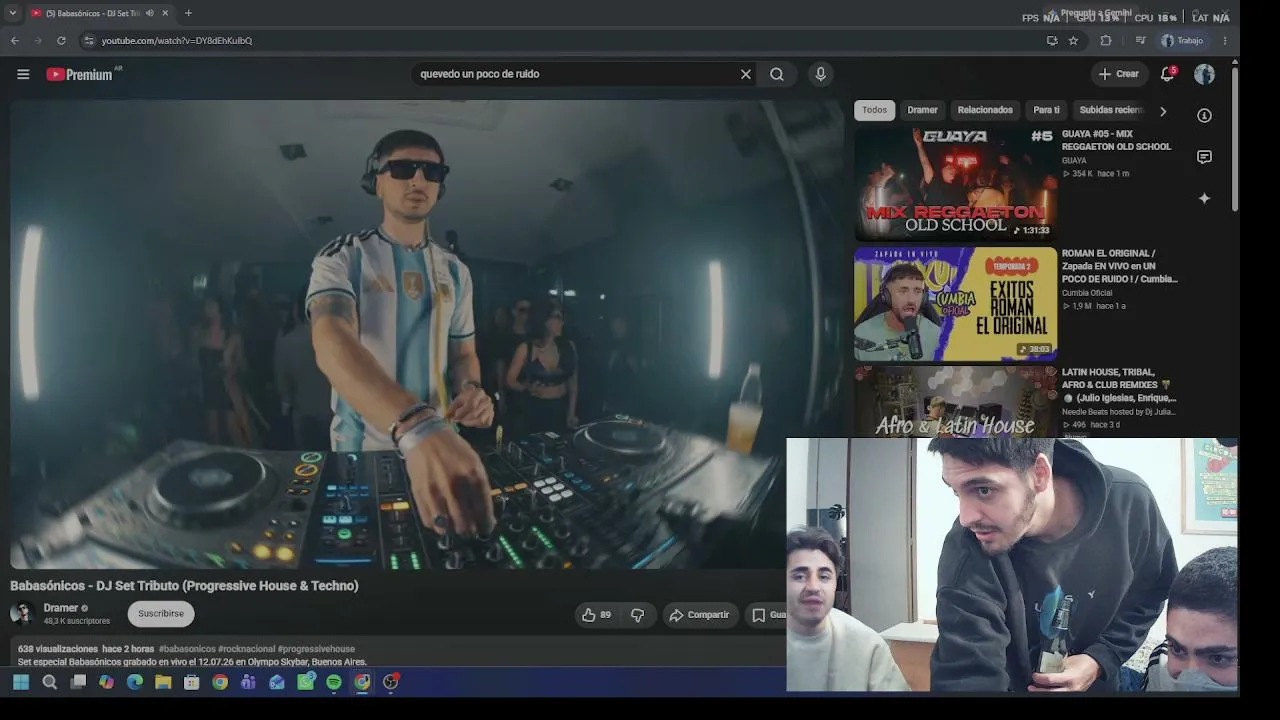Show more filter chips with the arrow
Image resolution: width=1280 pixels, height=720 pixels.
1162,111
